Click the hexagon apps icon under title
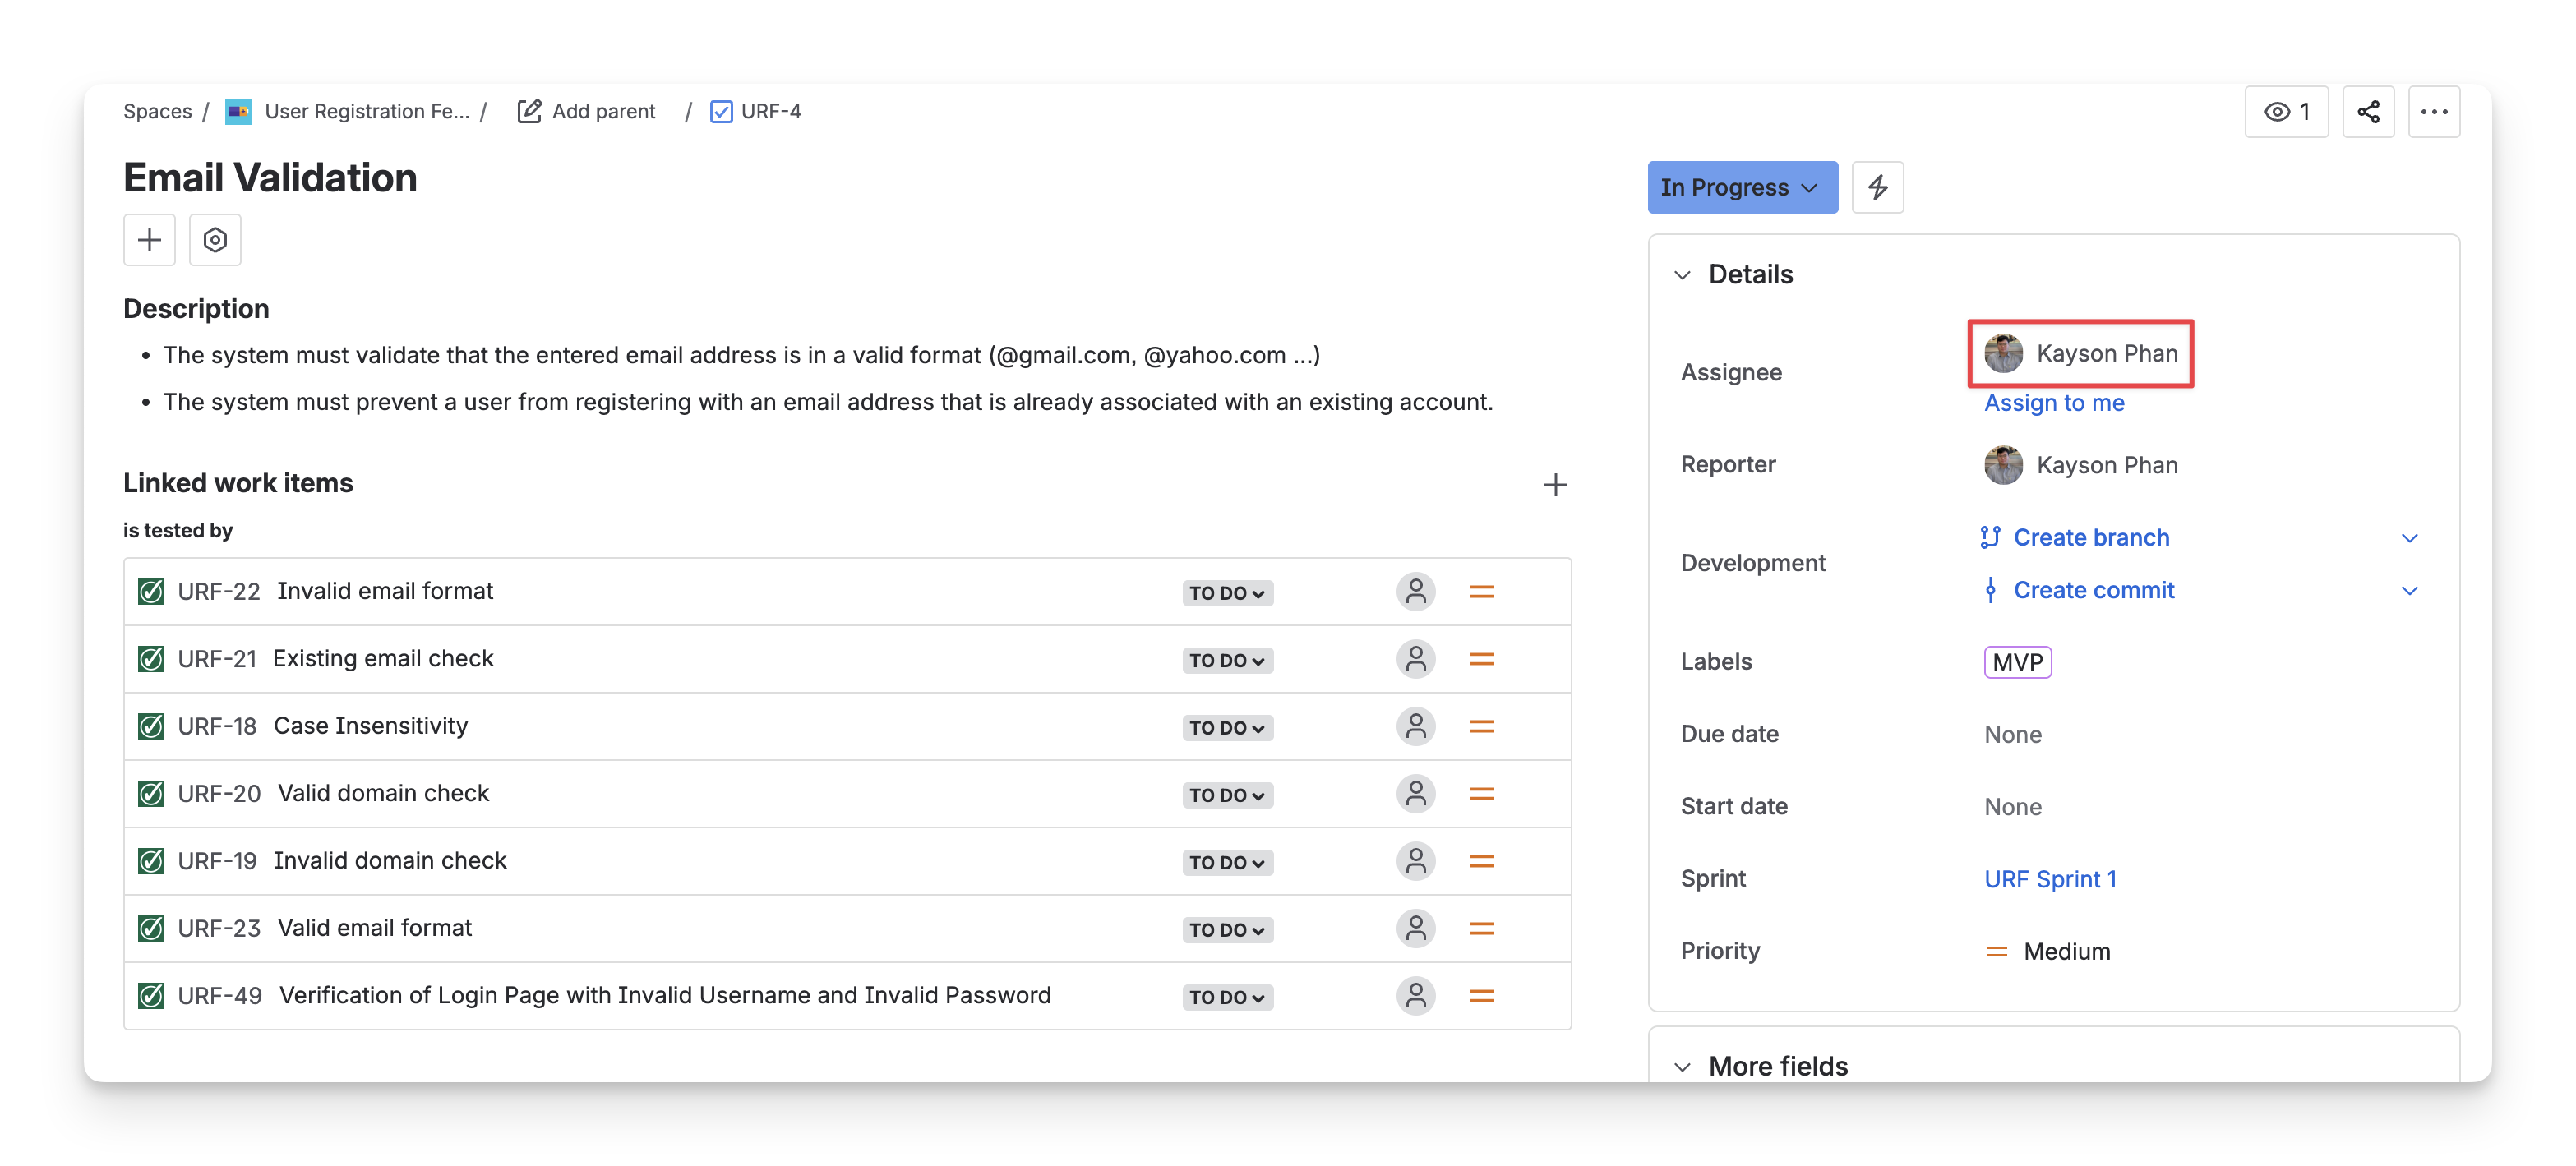2576x1166 pixels. pyautogui.click(x=215, y=240)
